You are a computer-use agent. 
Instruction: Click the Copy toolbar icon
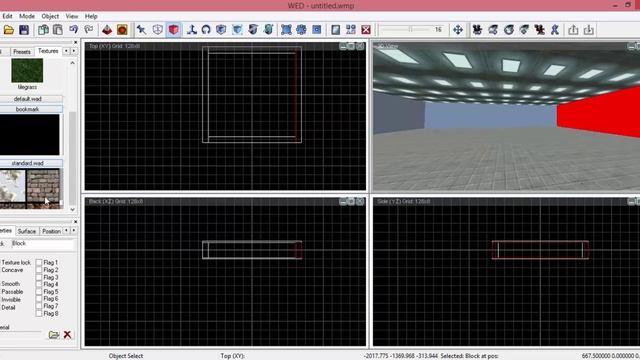click(43, 30)
